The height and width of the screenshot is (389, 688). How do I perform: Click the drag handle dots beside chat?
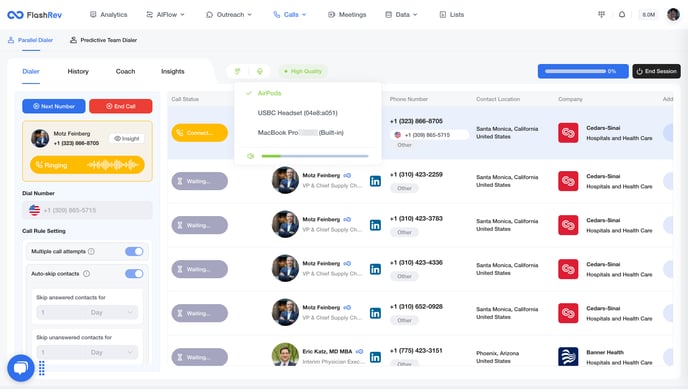tap(42, 368)
